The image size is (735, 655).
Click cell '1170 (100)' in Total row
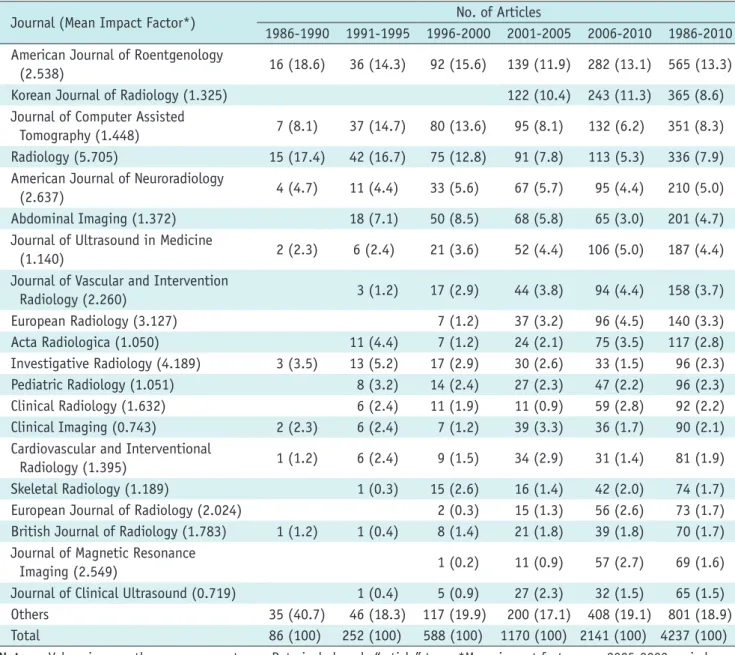tap(533, 636)
